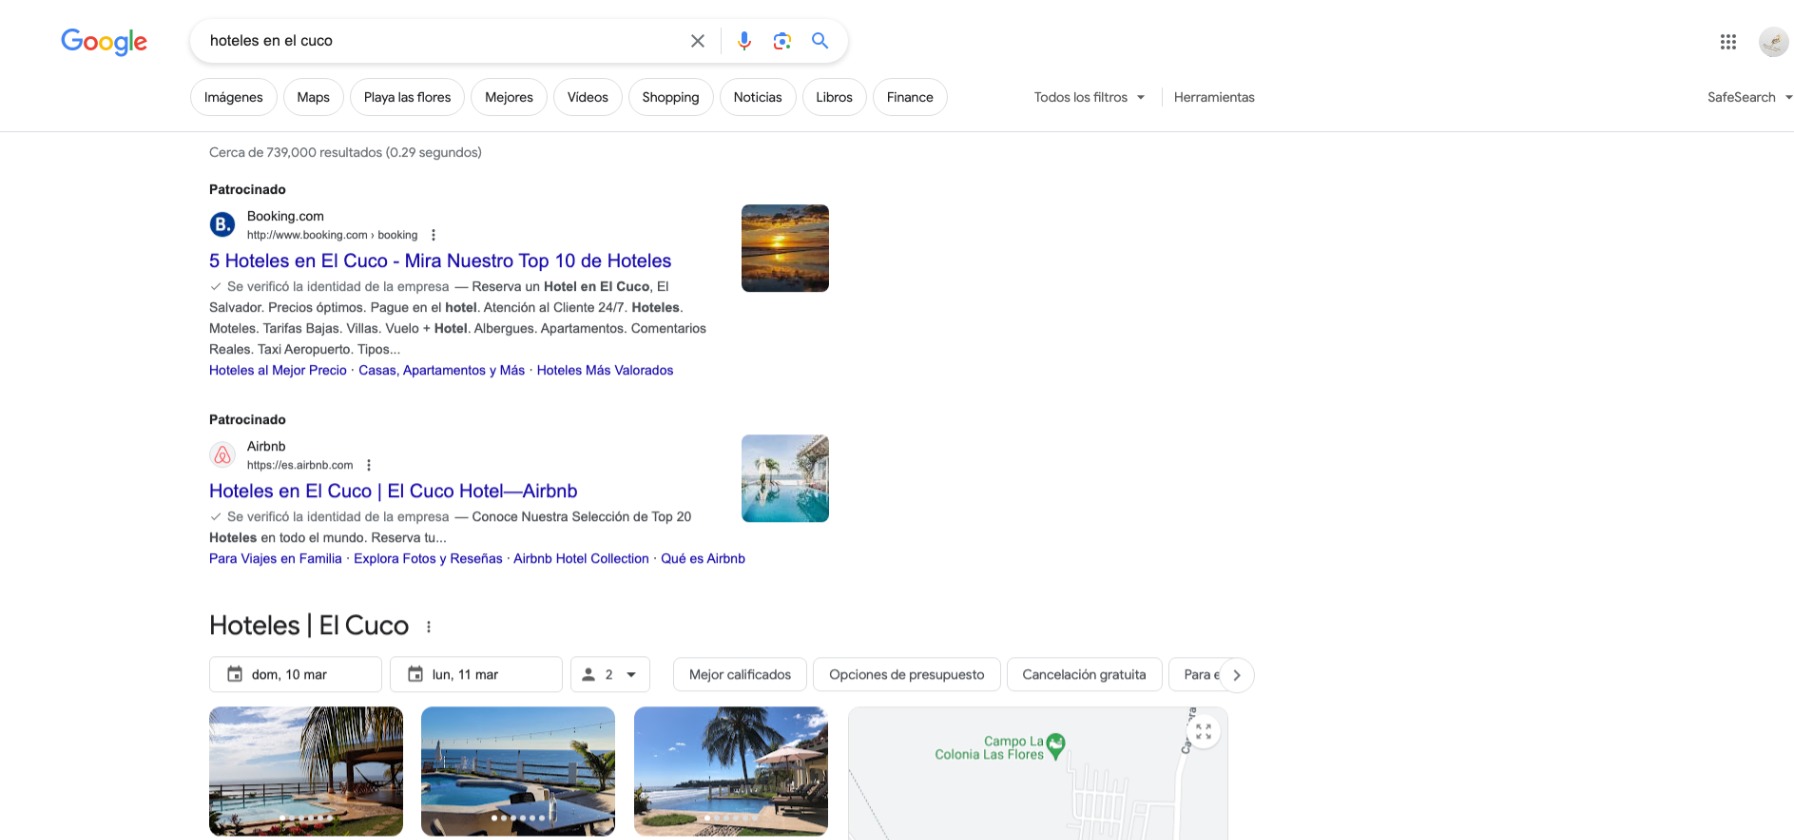Open Google Lens image search
The image size is (1794, 840).
pos(782,41)
